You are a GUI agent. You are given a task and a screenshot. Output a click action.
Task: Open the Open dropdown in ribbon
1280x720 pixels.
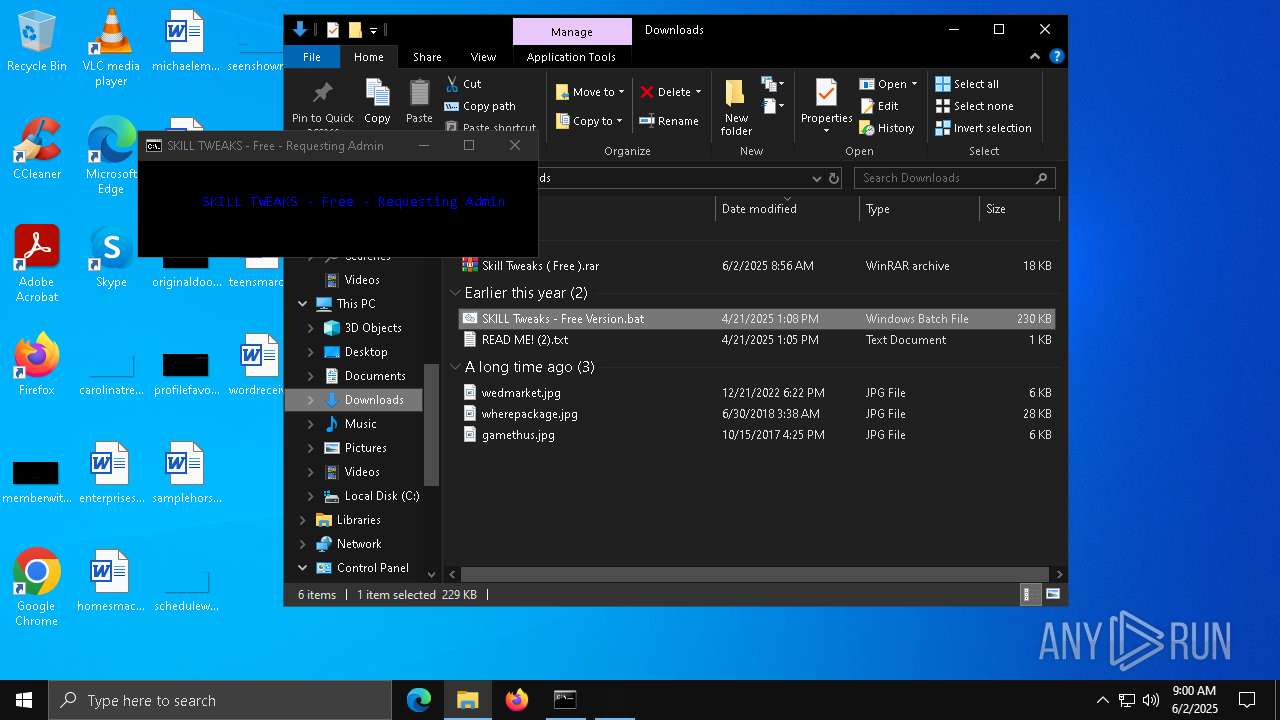(888, 84)
